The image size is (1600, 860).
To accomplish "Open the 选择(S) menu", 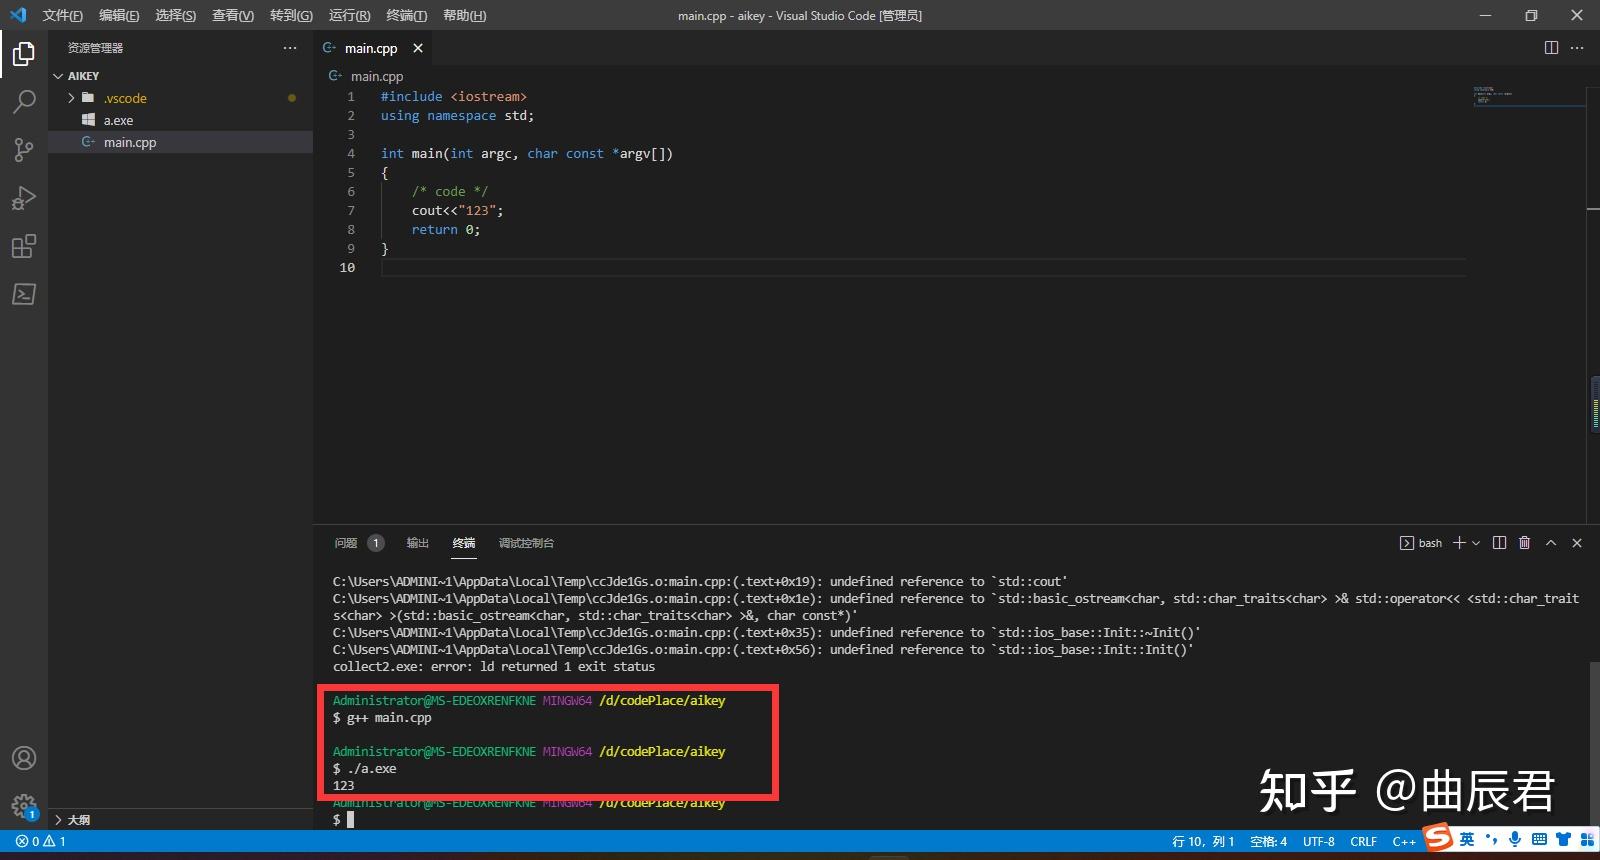I will 176,15.
